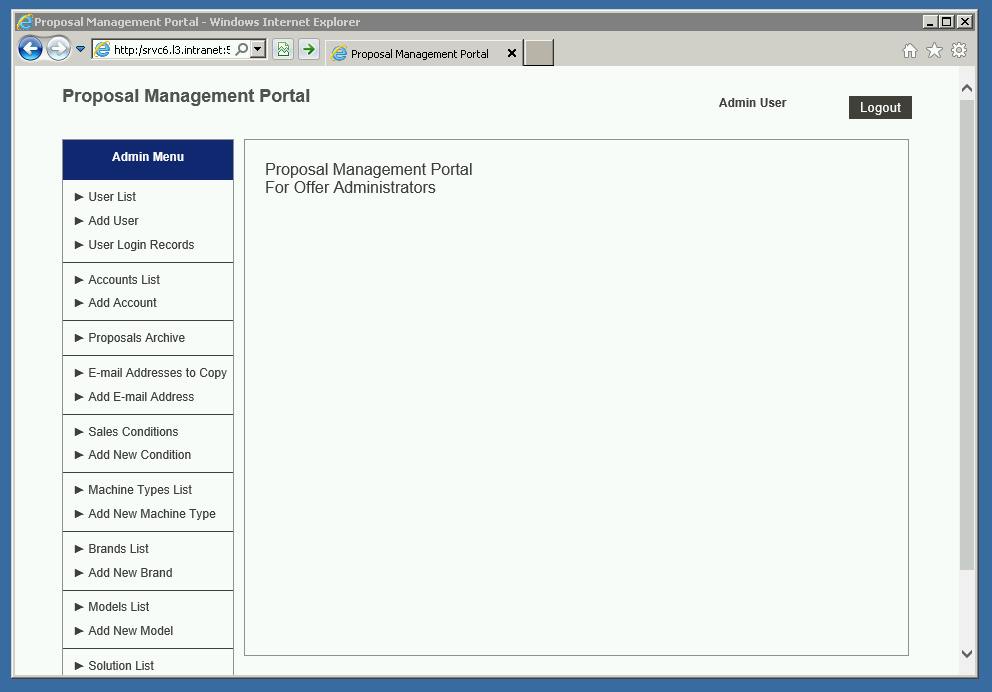The height and width of the screenshot is (692, 992).
Task: Click the Internet Explorer title bar icon
Action: click(x=25, y=22)
